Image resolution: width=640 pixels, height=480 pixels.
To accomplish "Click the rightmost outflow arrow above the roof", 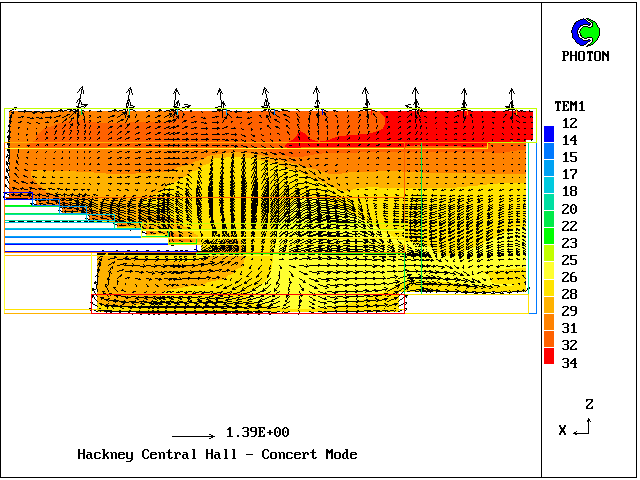I will [512, 97].
